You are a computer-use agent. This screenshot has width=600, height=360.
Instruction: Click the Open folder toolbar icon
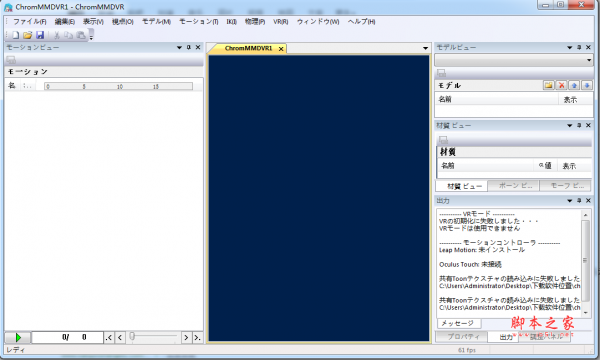coord(27,35)
